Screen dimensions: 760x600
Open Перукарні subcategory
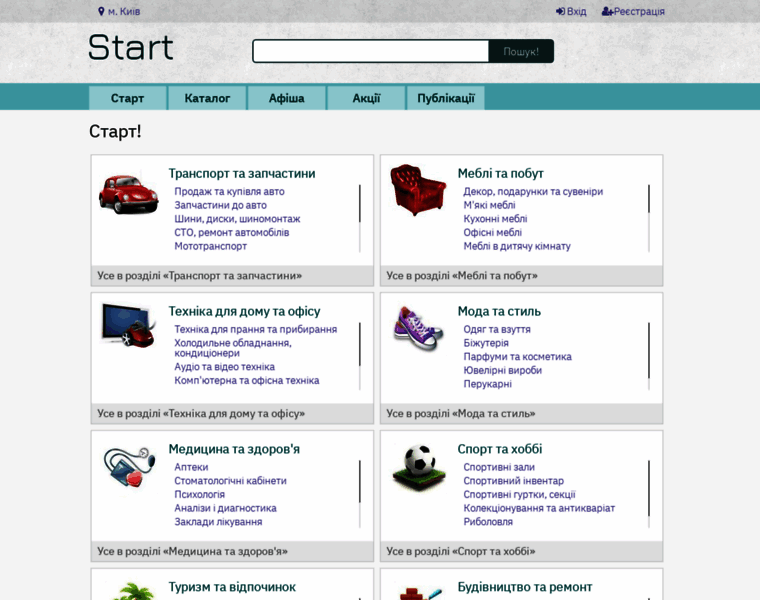pos(487,383)
